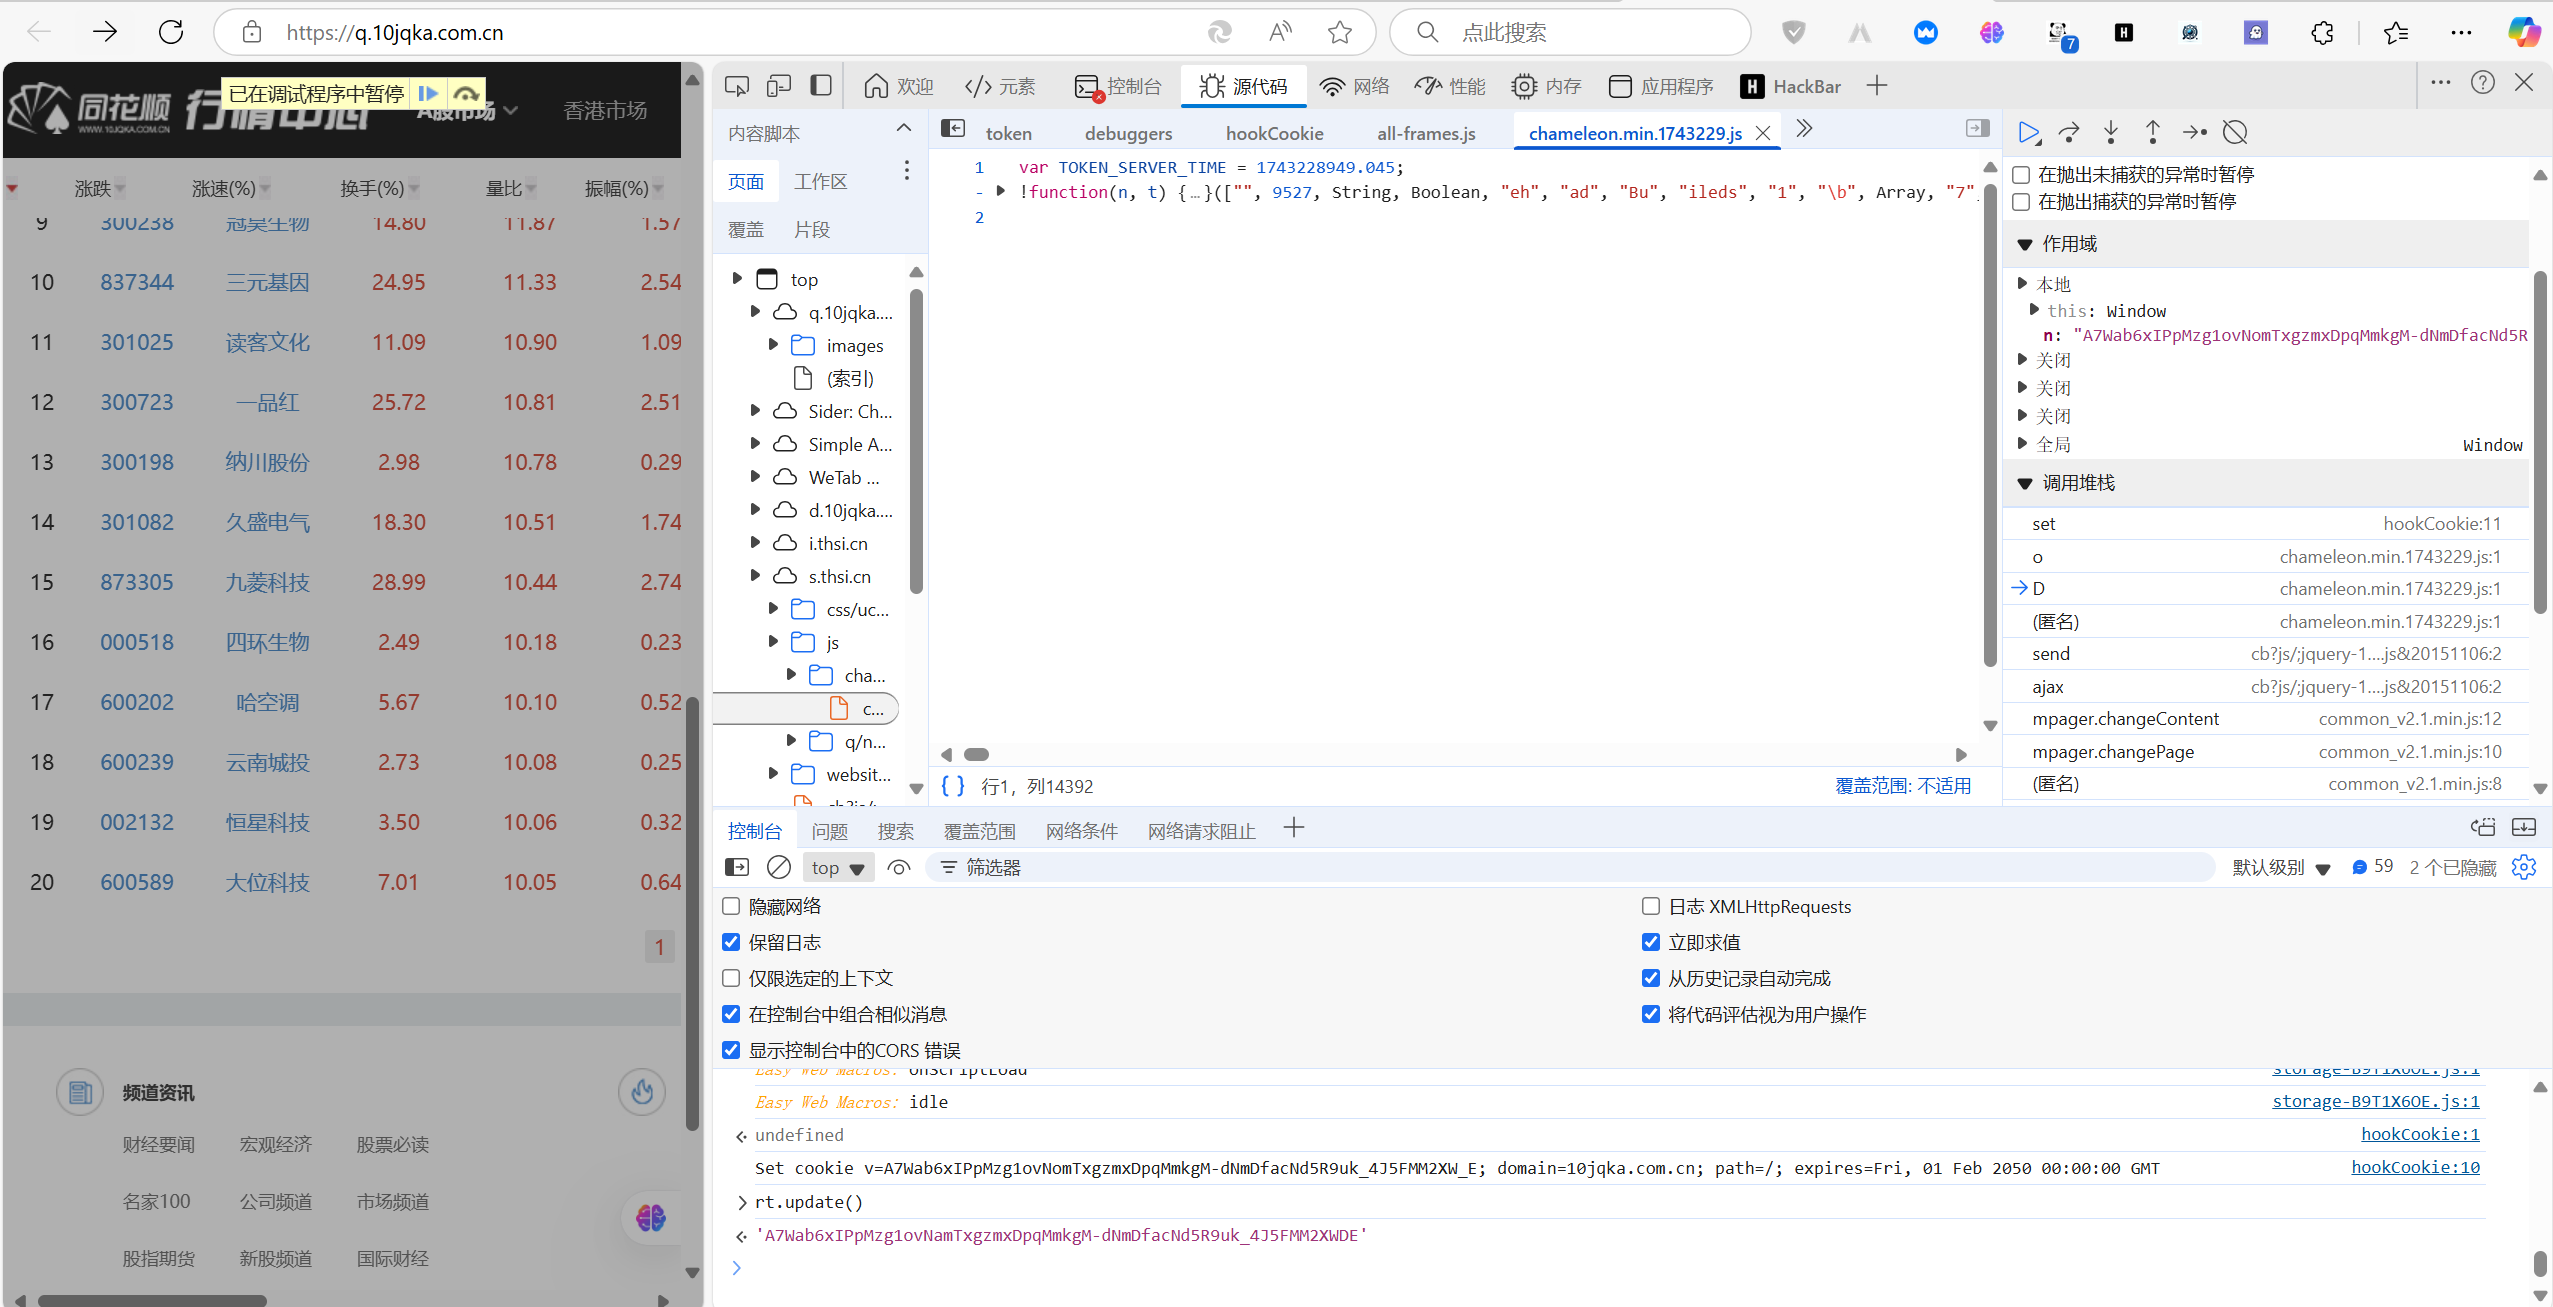Viewport: 2553px width, 1307px height.
Task: Open the top context dropdown in console
Action: pyautogui.click(x=838, y=867)
